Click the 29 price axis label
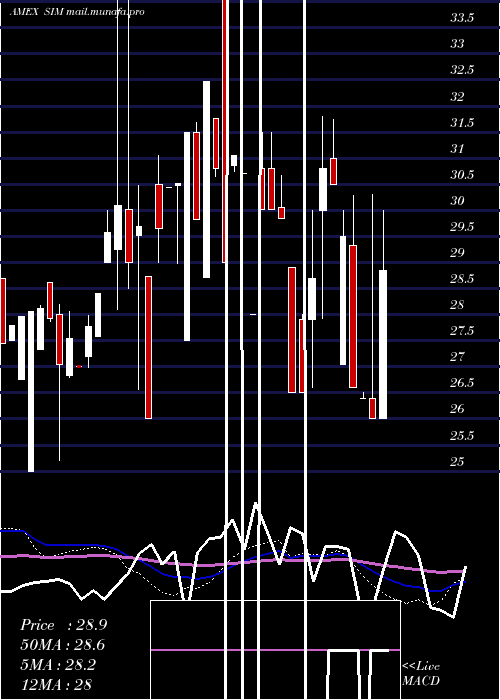The height and width of the screenshot is (700, 500). [457, 253]
